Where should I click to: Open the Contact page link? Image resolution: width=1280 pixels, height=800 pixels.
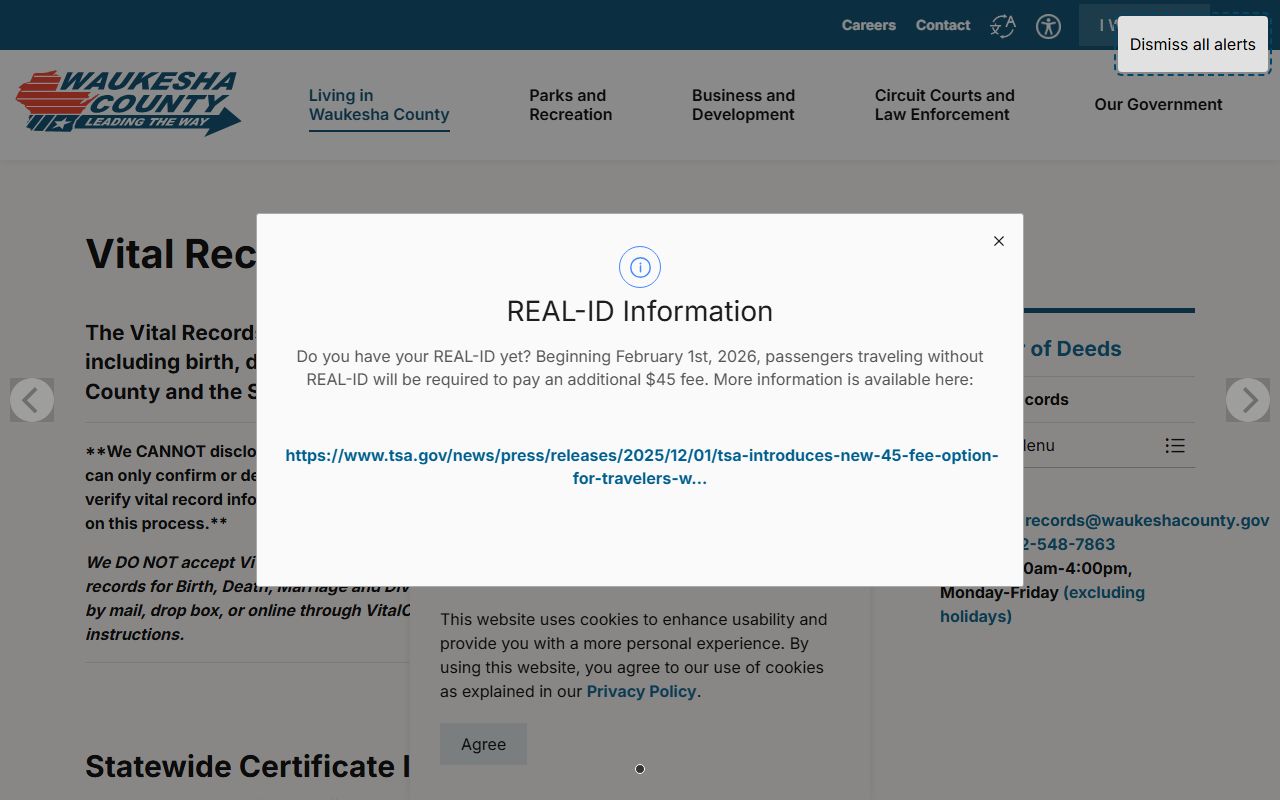point(942,25)
